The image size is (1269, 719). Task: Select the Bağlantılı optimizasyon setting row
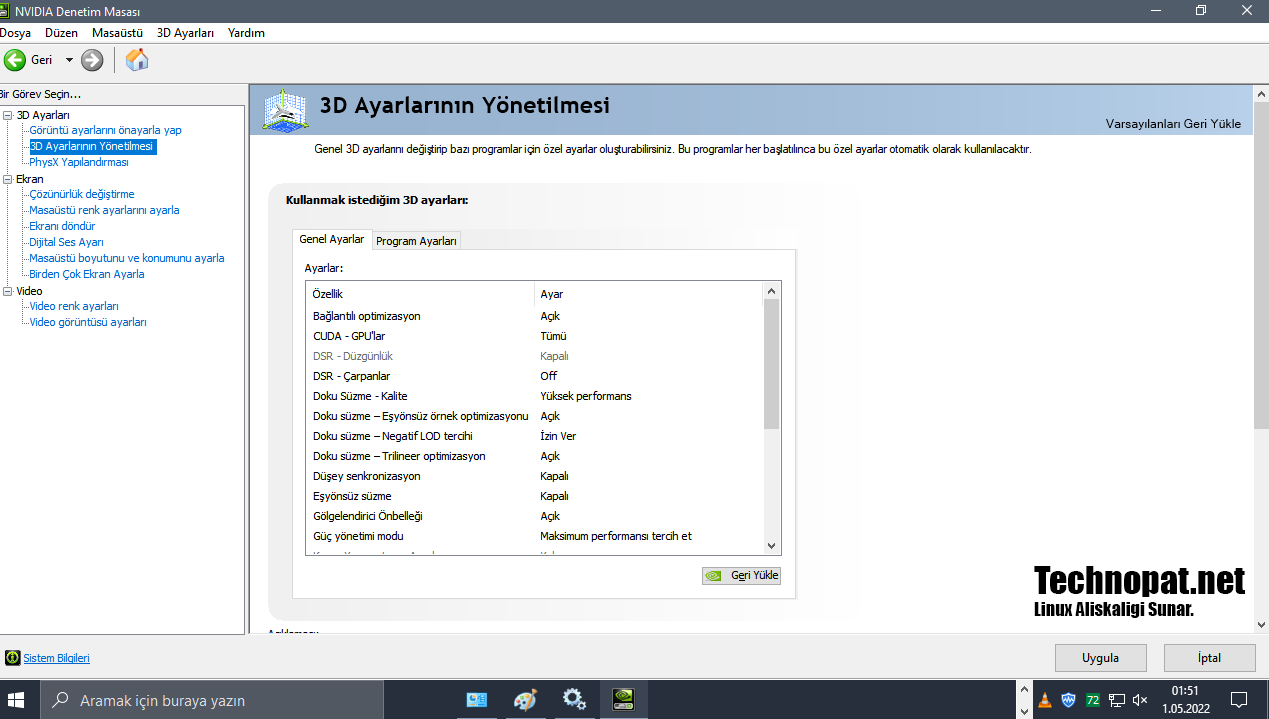(535, 316)
